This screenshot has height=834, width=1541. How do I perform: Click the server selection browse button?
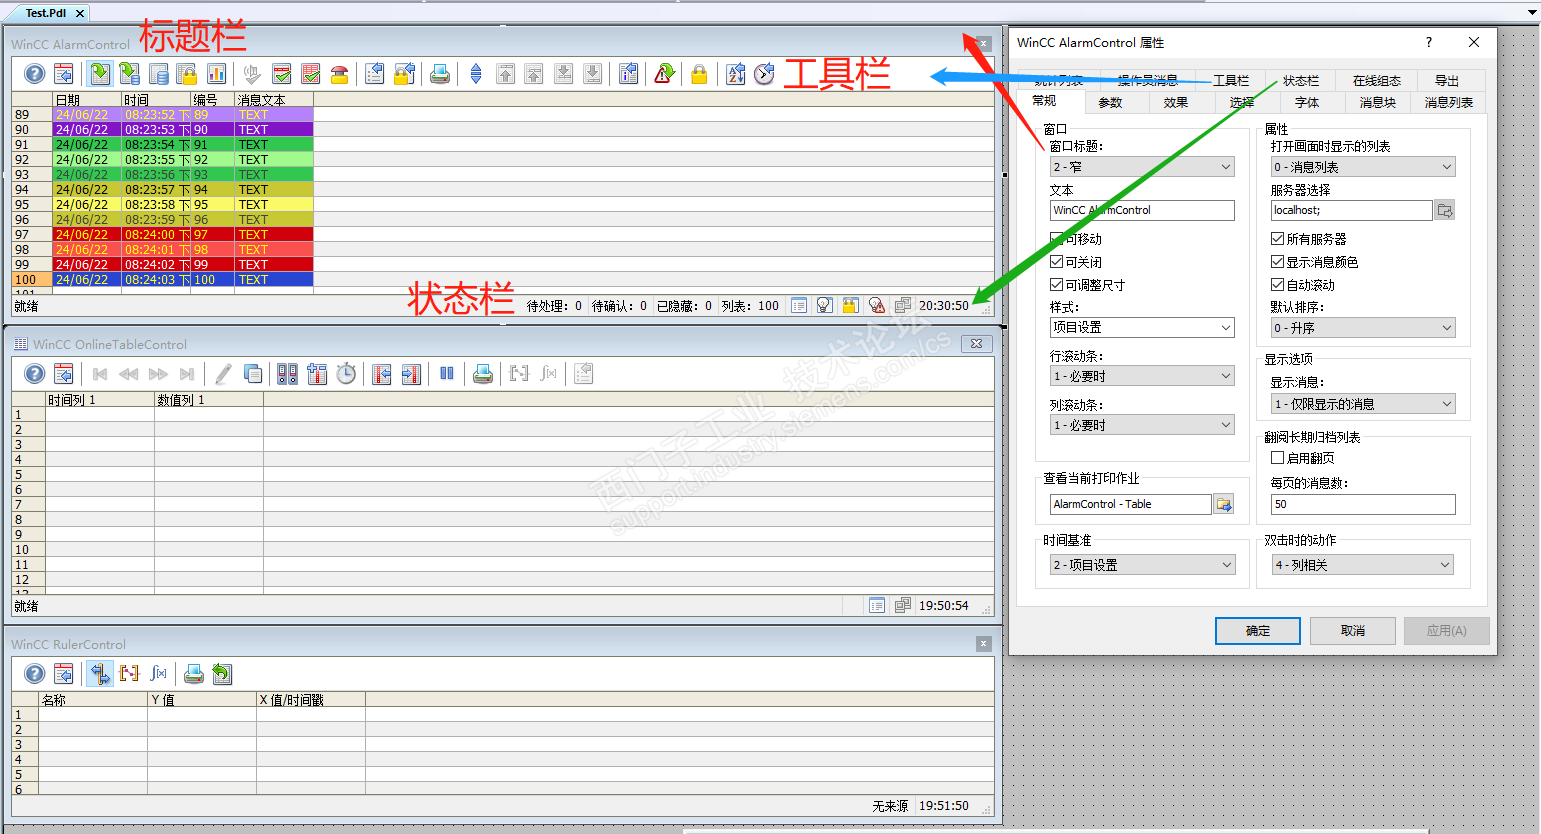[x=1445, y=210]
